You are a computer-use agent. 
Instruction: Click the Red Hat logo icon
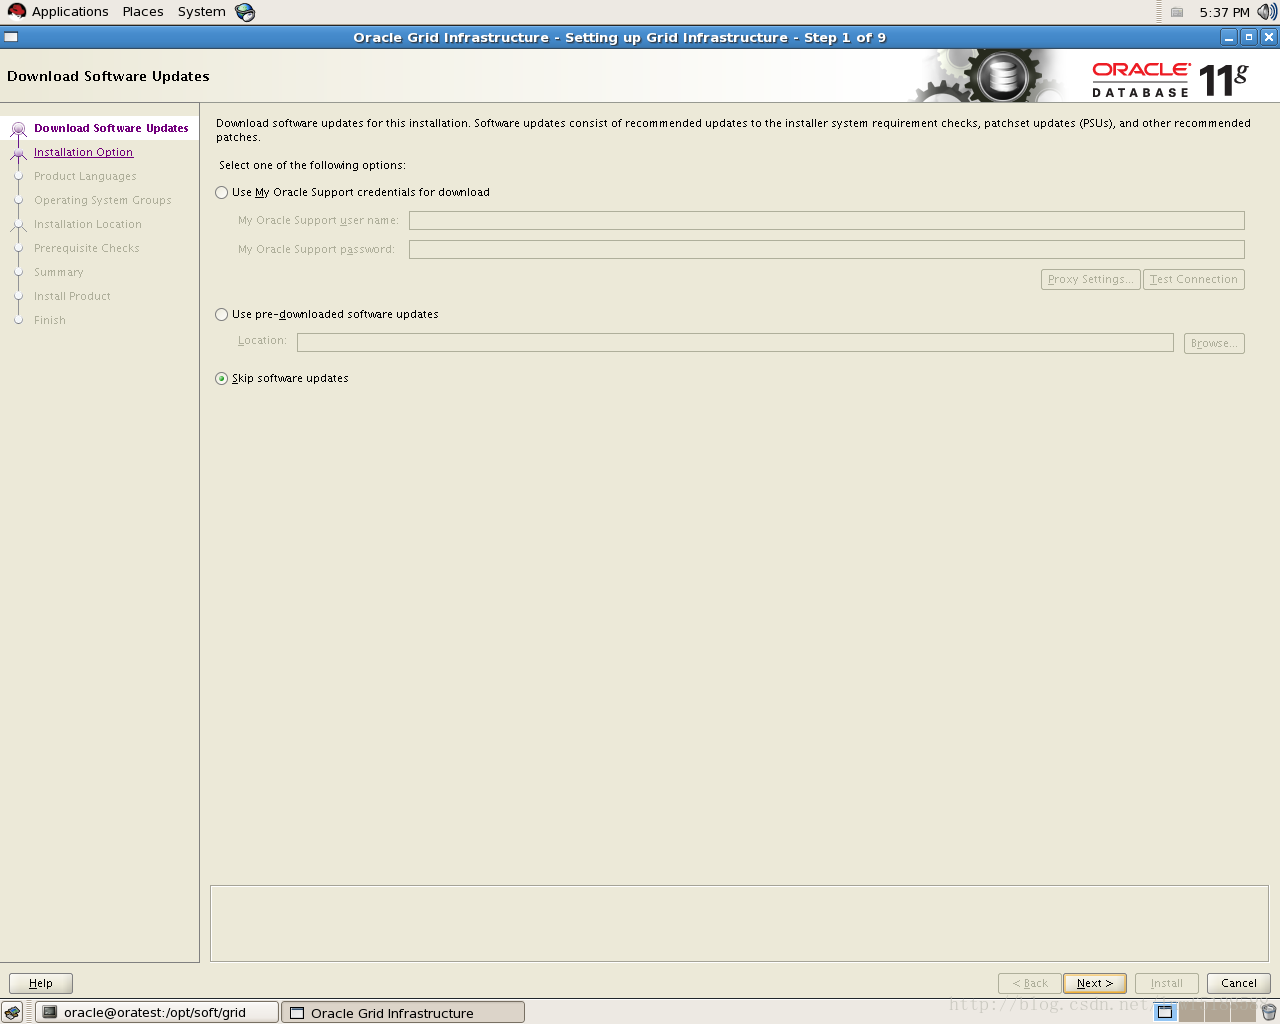pos(17,12)
